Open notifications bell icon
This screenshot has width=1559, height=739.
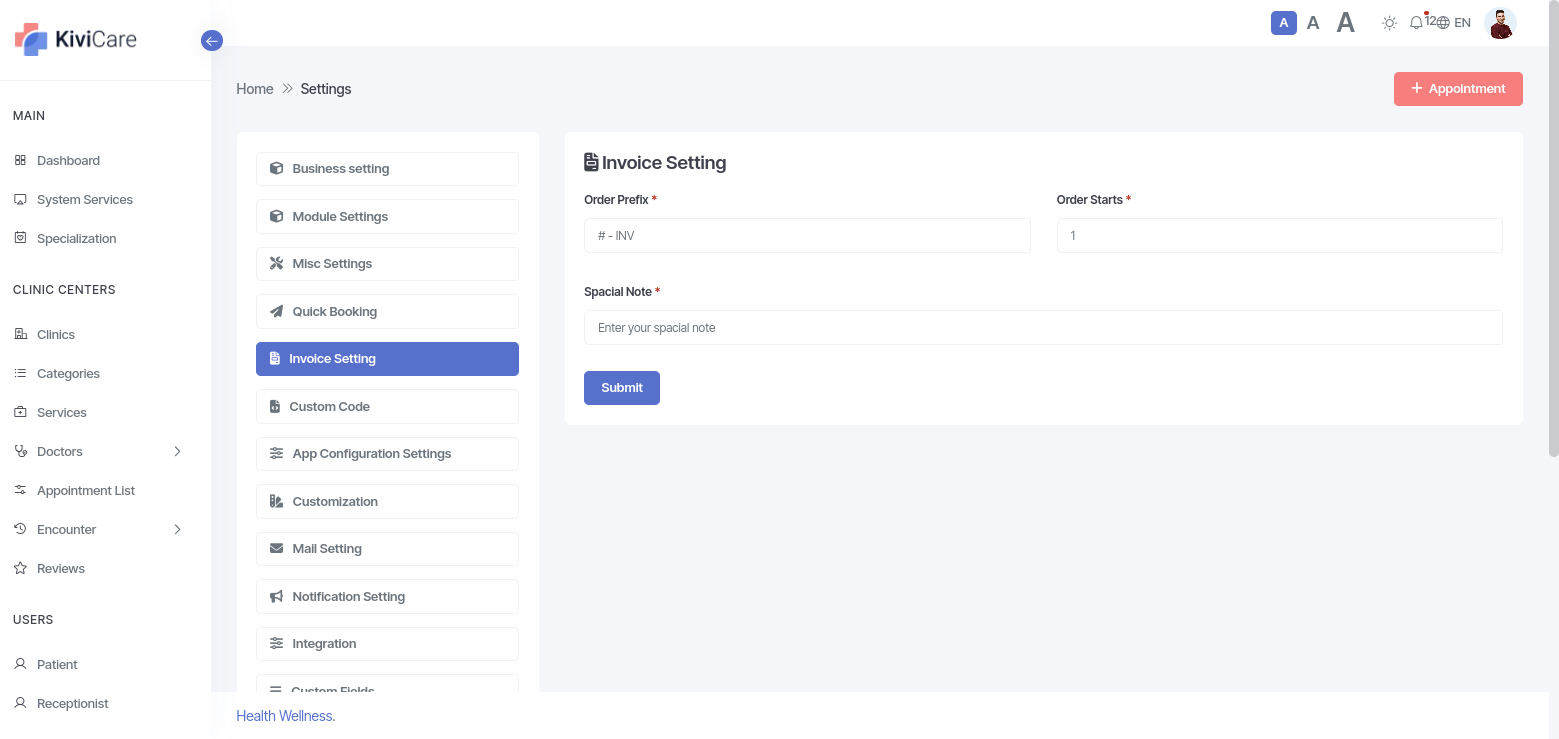[1416, 23]
